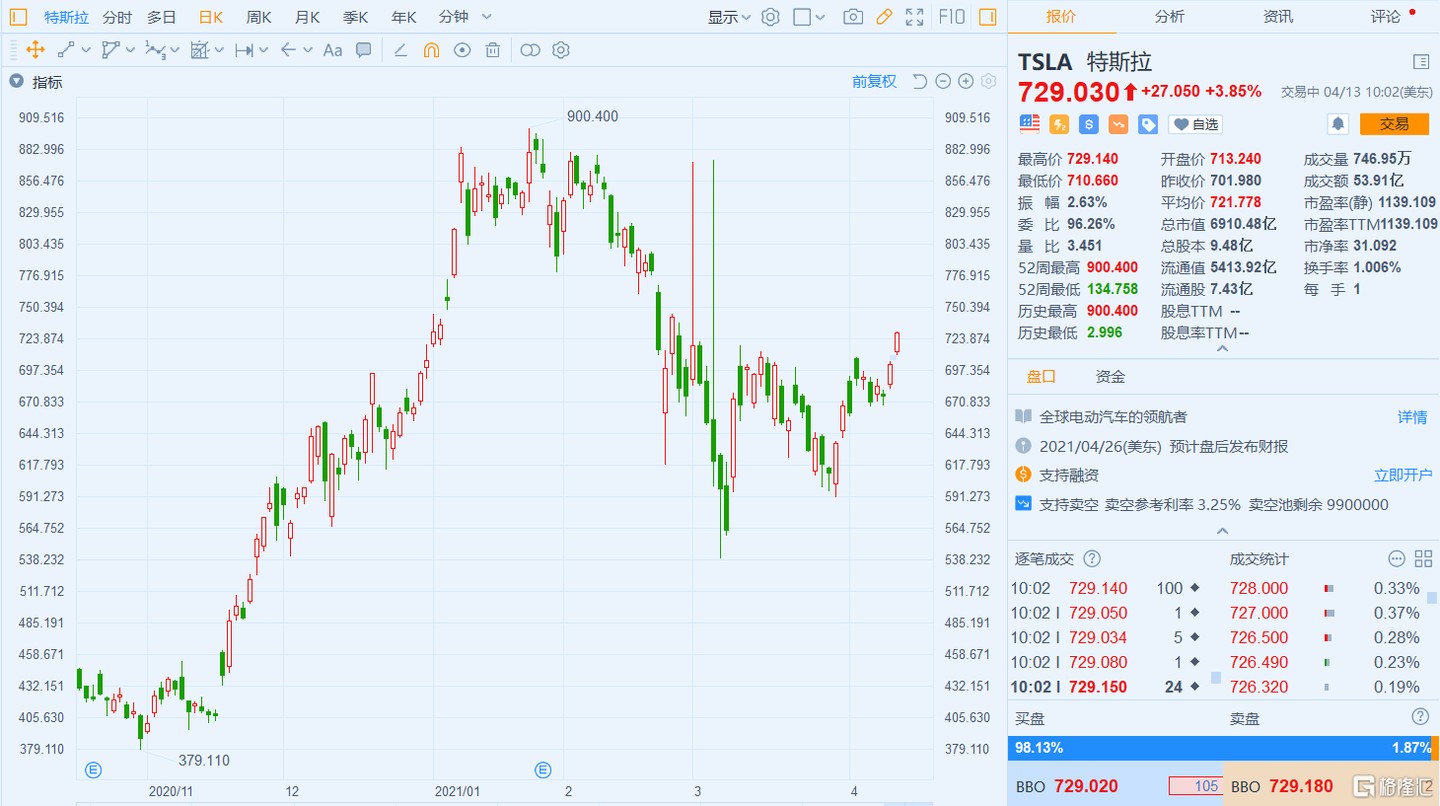Open the stock profile list icon next to TSLA
1440x806 pixels.
pyautogui.click(x=1421, y=62)
